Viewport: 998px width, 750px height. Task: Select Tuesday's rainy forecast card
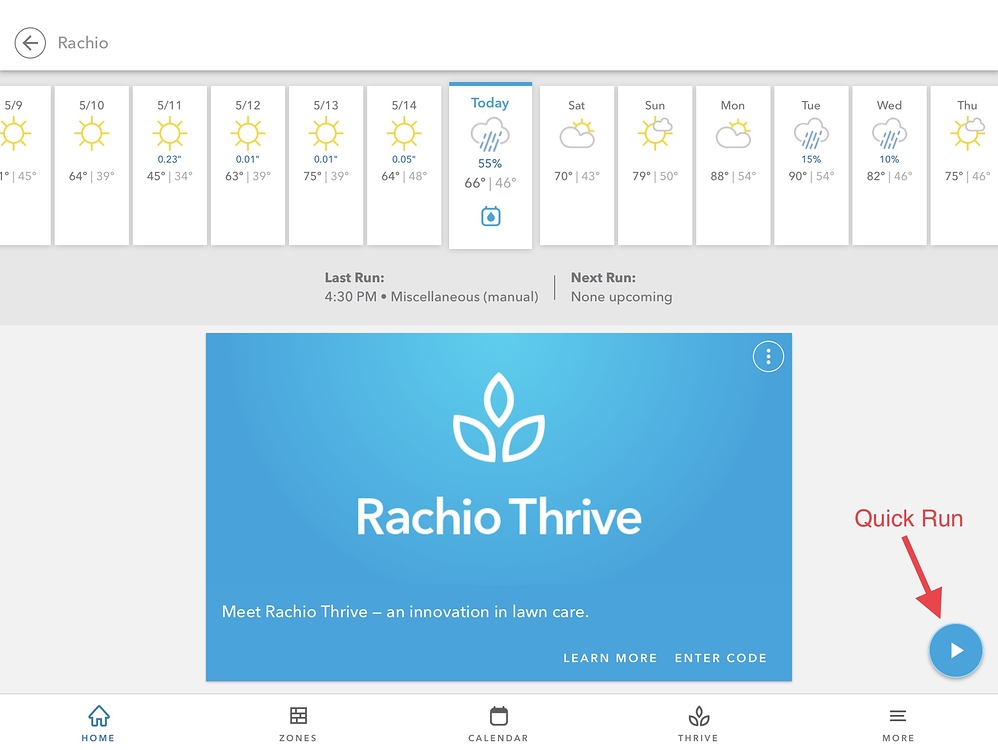(811, 160)
